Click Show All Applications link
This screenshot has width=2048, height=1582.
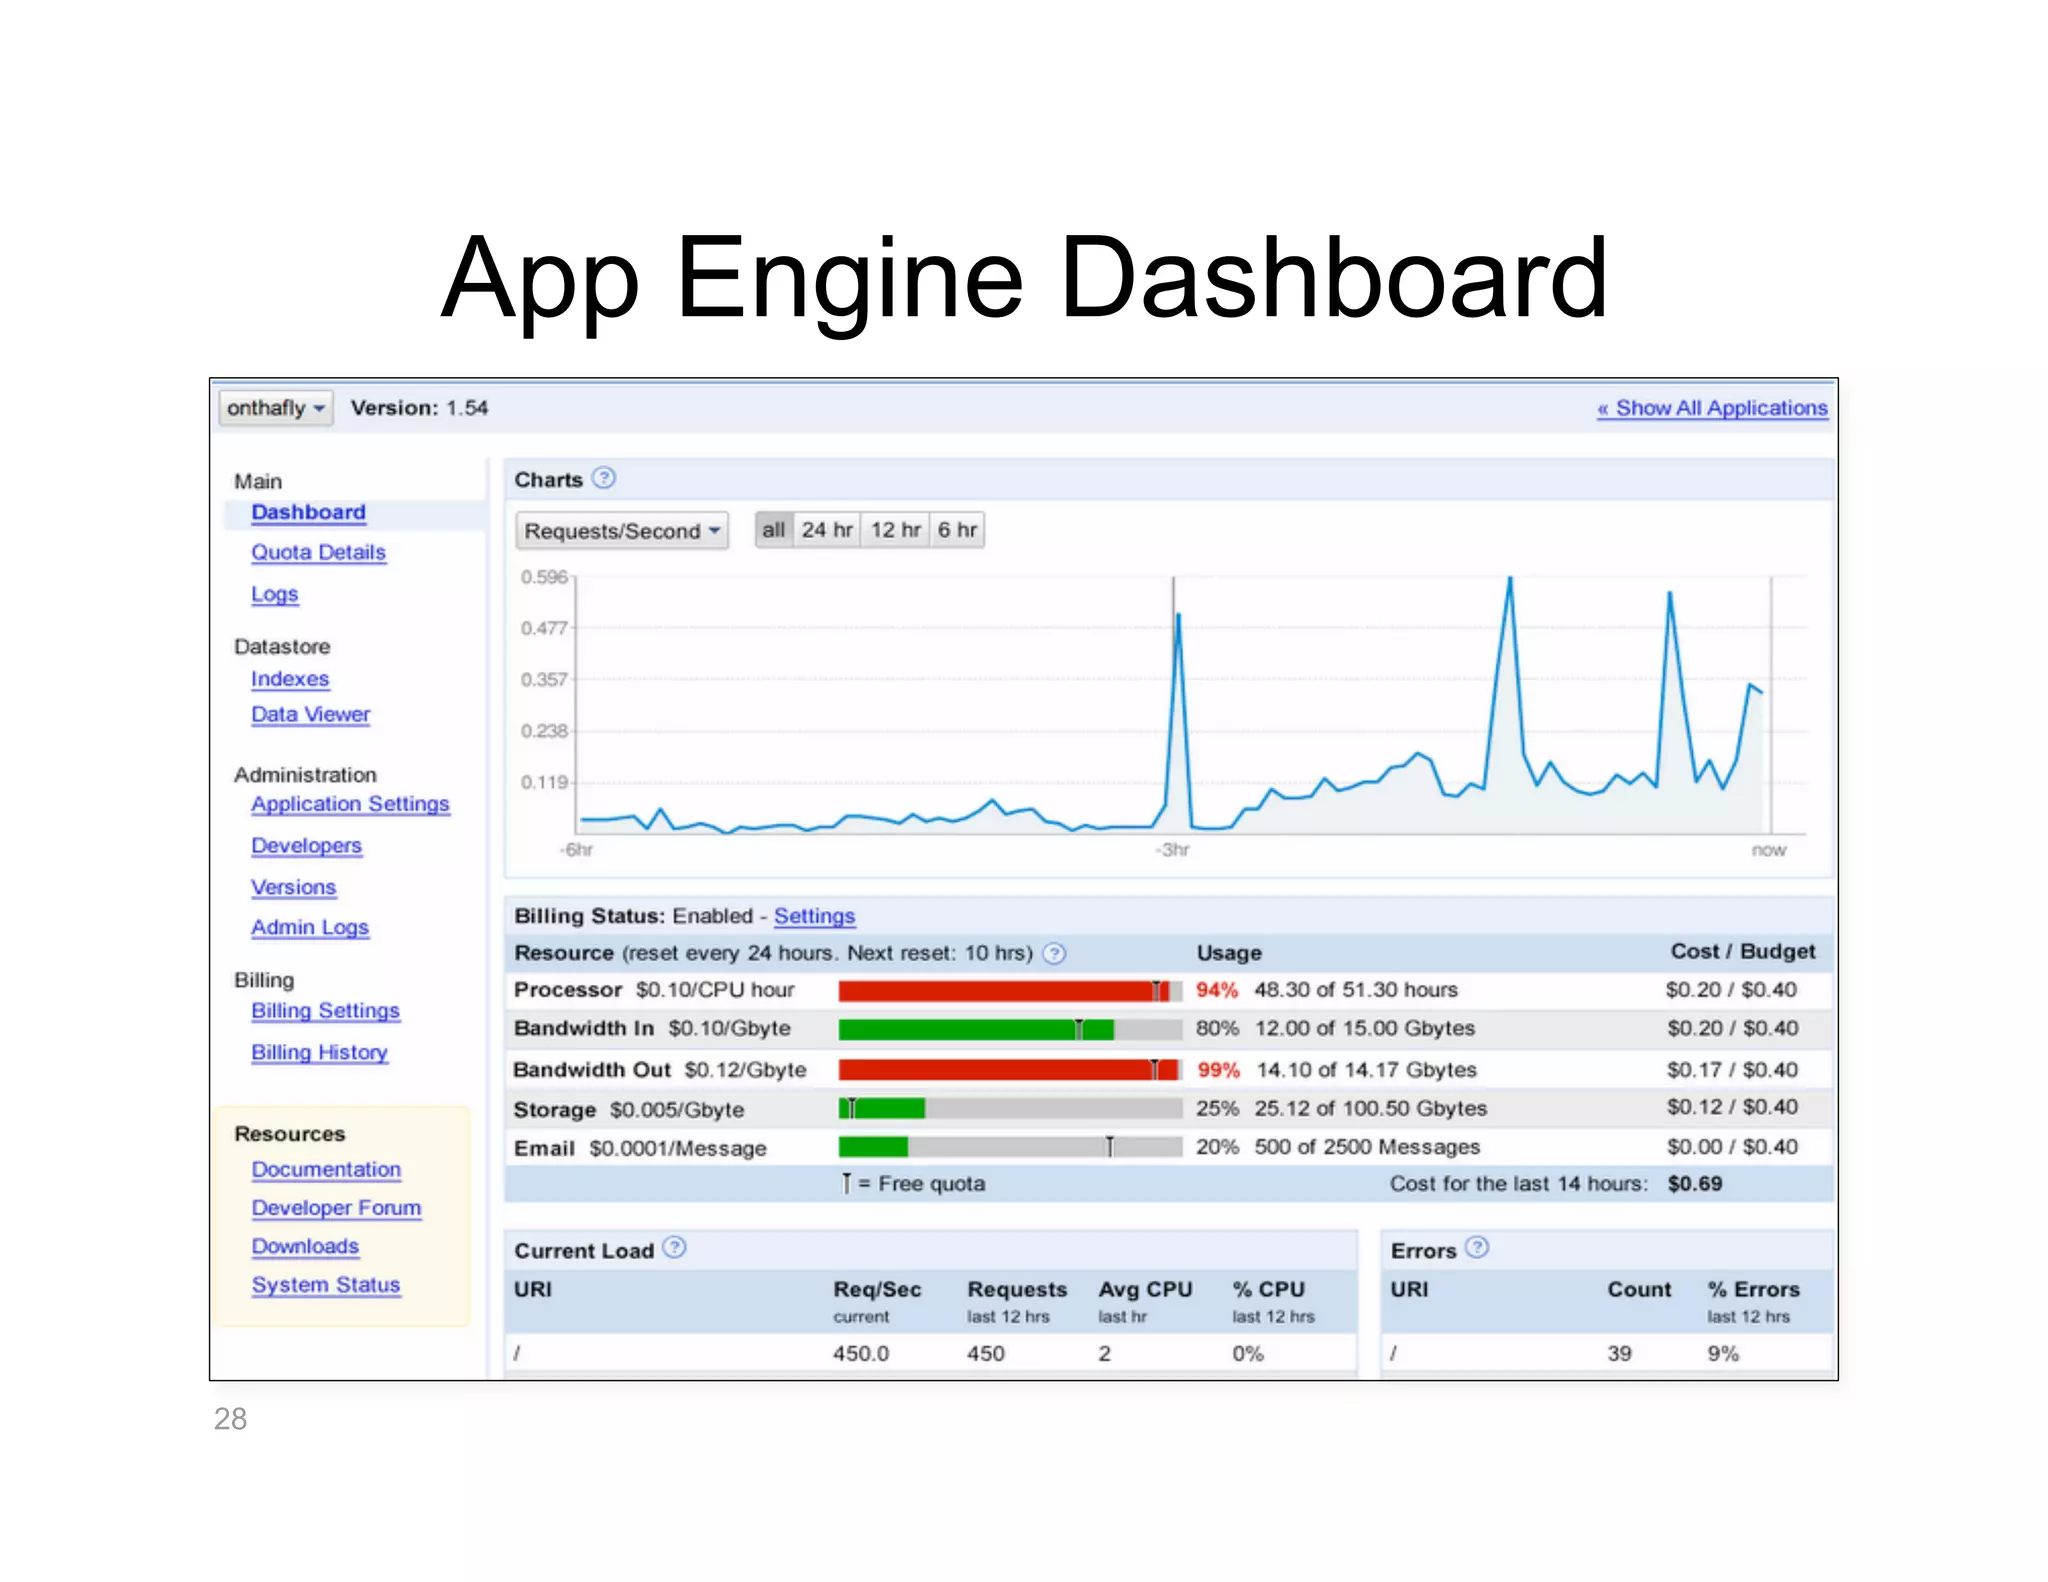pyautogui.click(x=1712, y=408)
